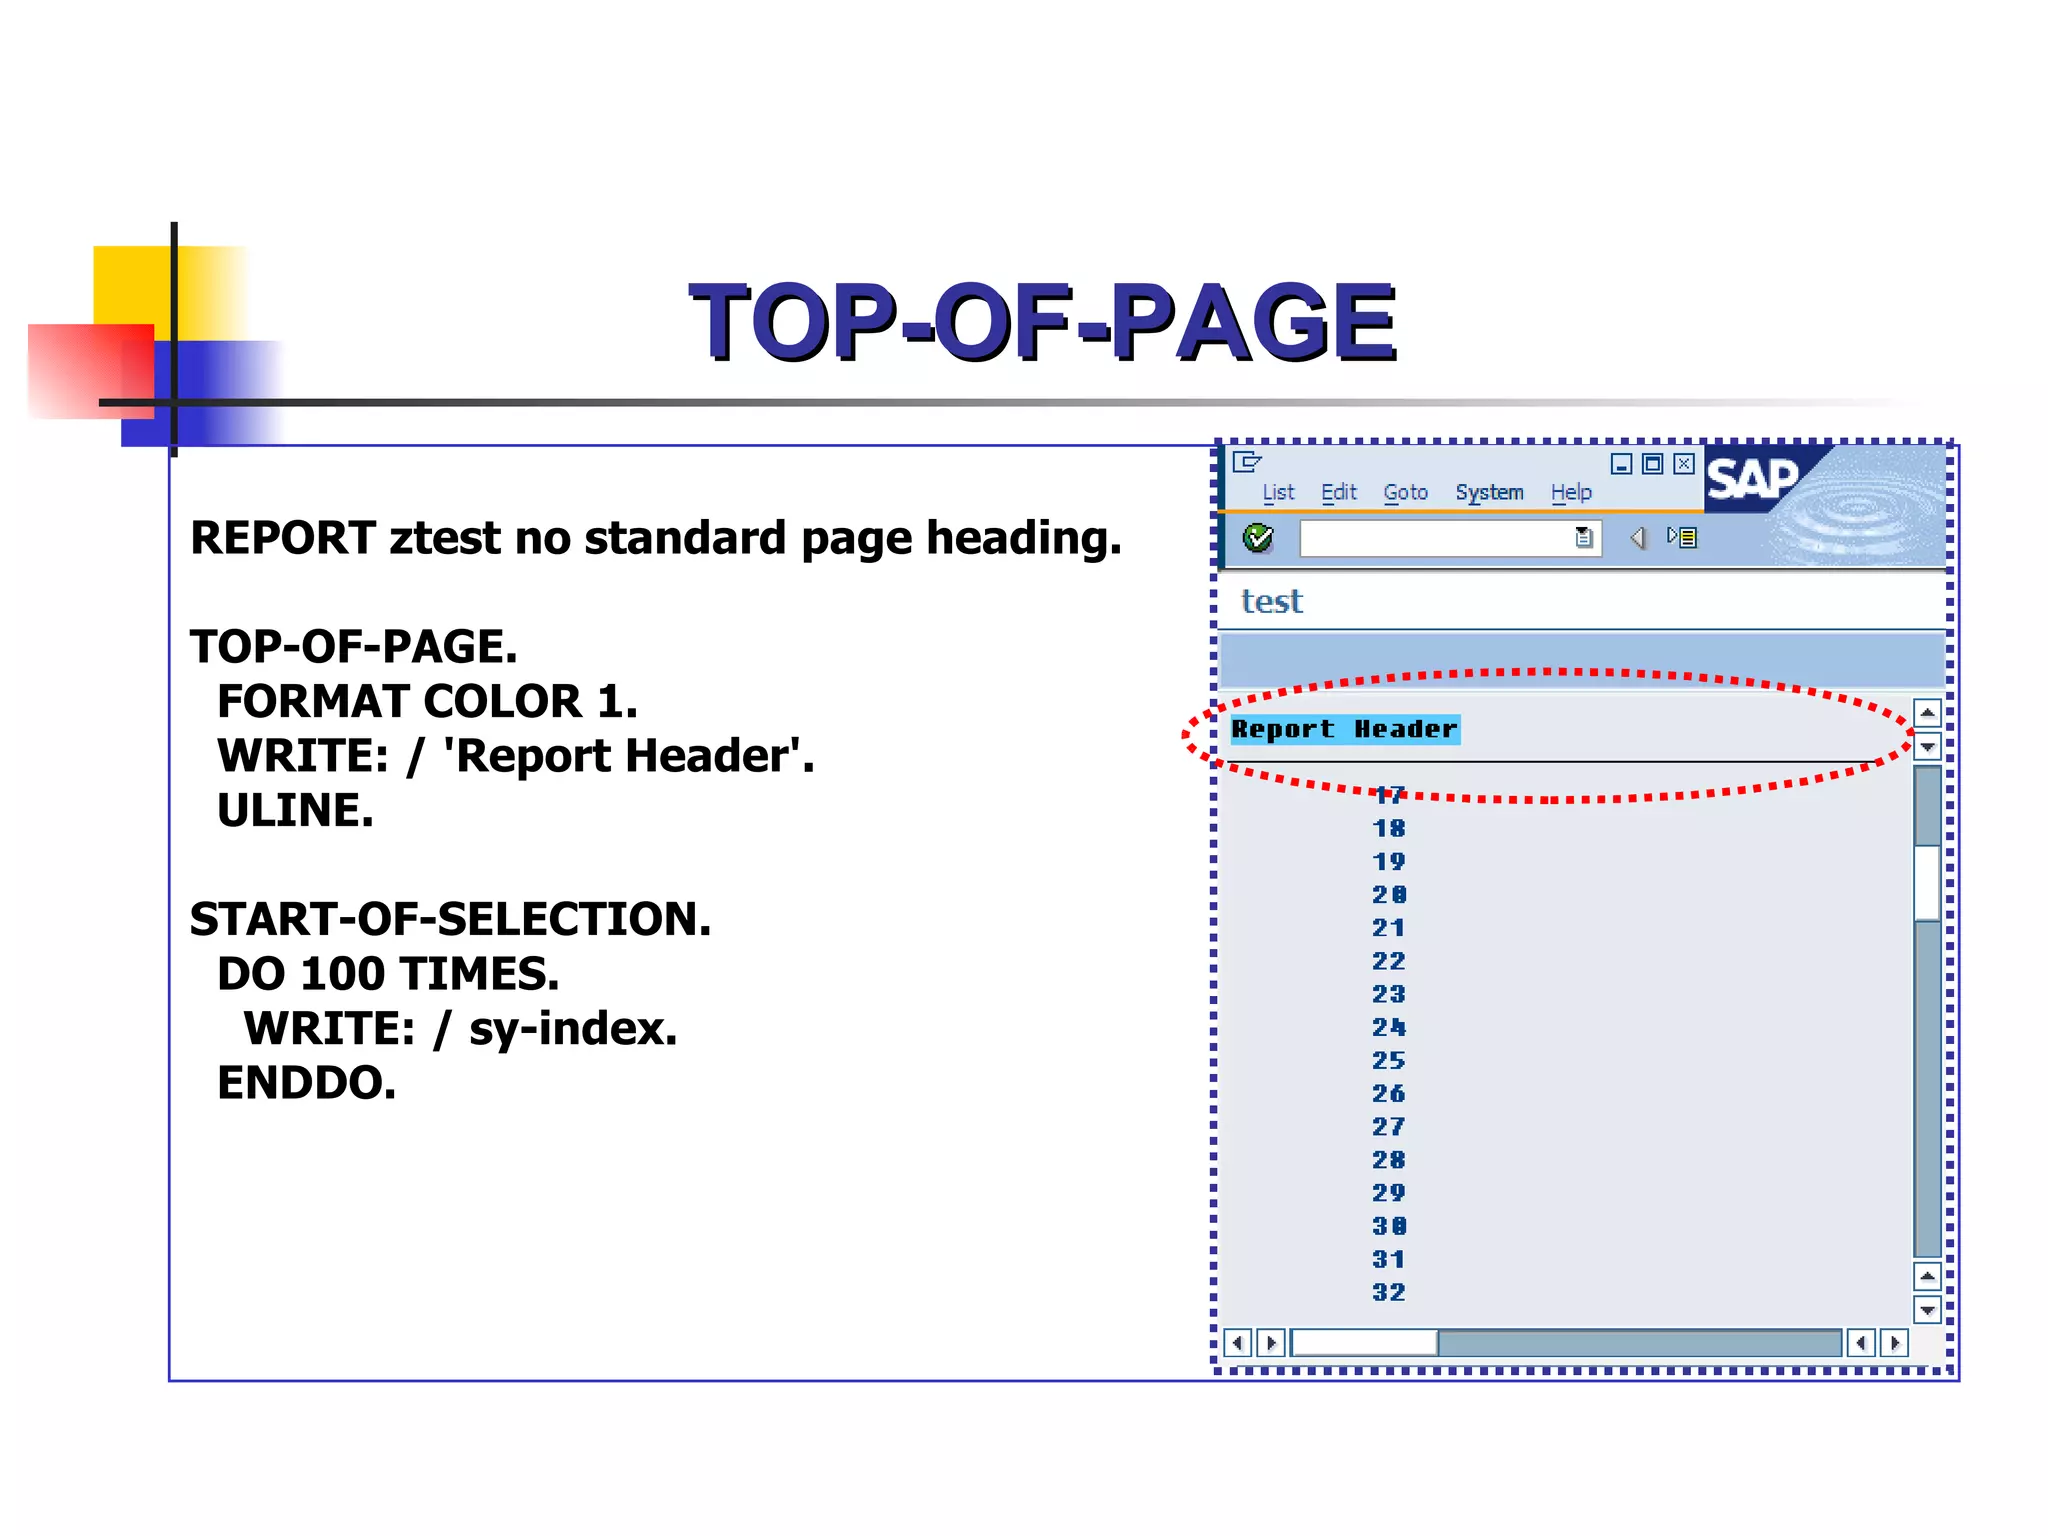
Task: Click last scroll-left arrow on horizontal scrollbar
Action: (x=1861, y=1343)
